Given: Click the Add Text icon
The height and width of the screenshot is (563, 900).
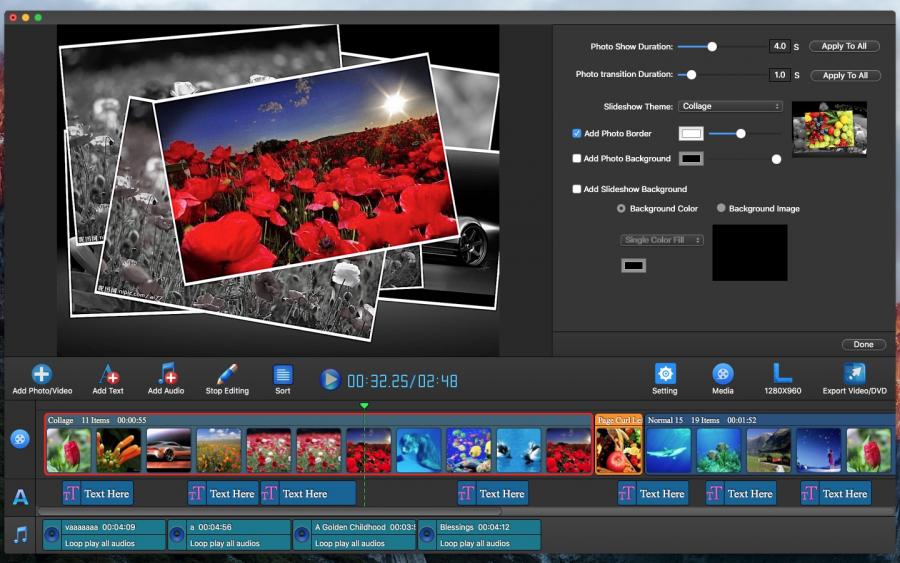Looking at the screenshot, I should (108, 374).
